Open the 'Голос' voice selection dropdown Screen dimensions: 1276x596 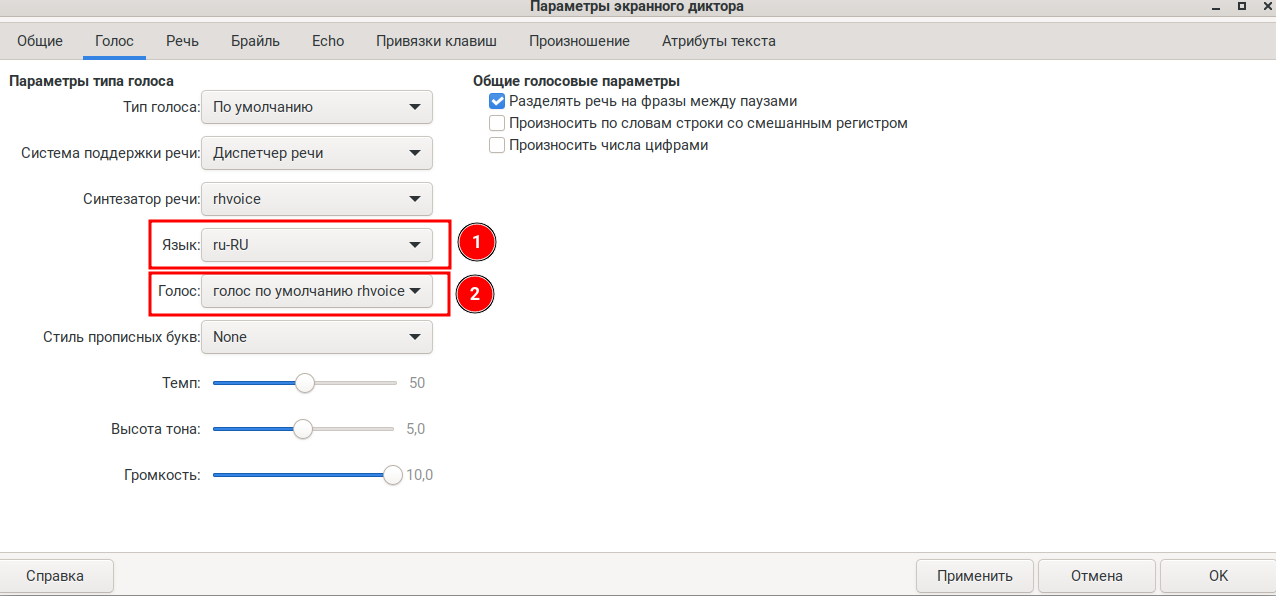tap(316, 291)
